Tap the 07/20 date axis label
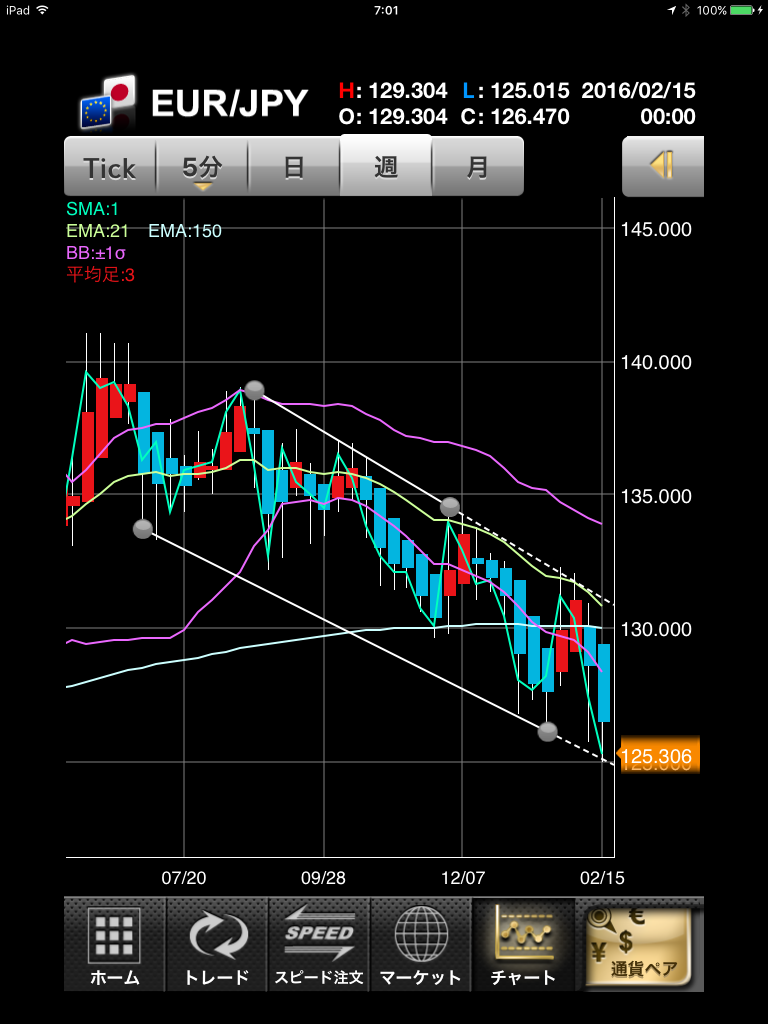The width and height of the screenshot is (768, 1024). tap(184, 878)
